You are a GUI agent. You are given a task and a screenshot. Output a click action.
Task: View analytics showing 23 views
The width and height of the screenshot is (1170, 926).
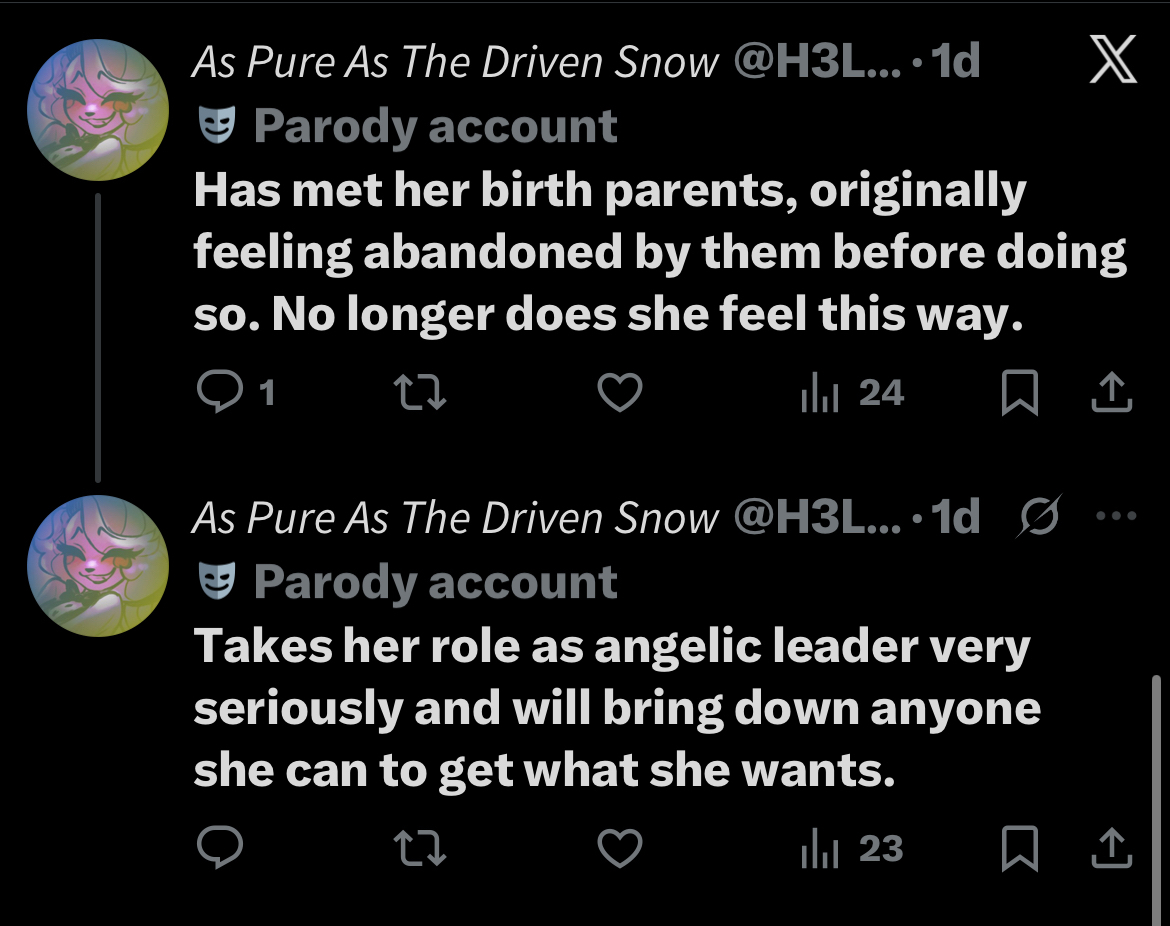(x=852, y=849)
